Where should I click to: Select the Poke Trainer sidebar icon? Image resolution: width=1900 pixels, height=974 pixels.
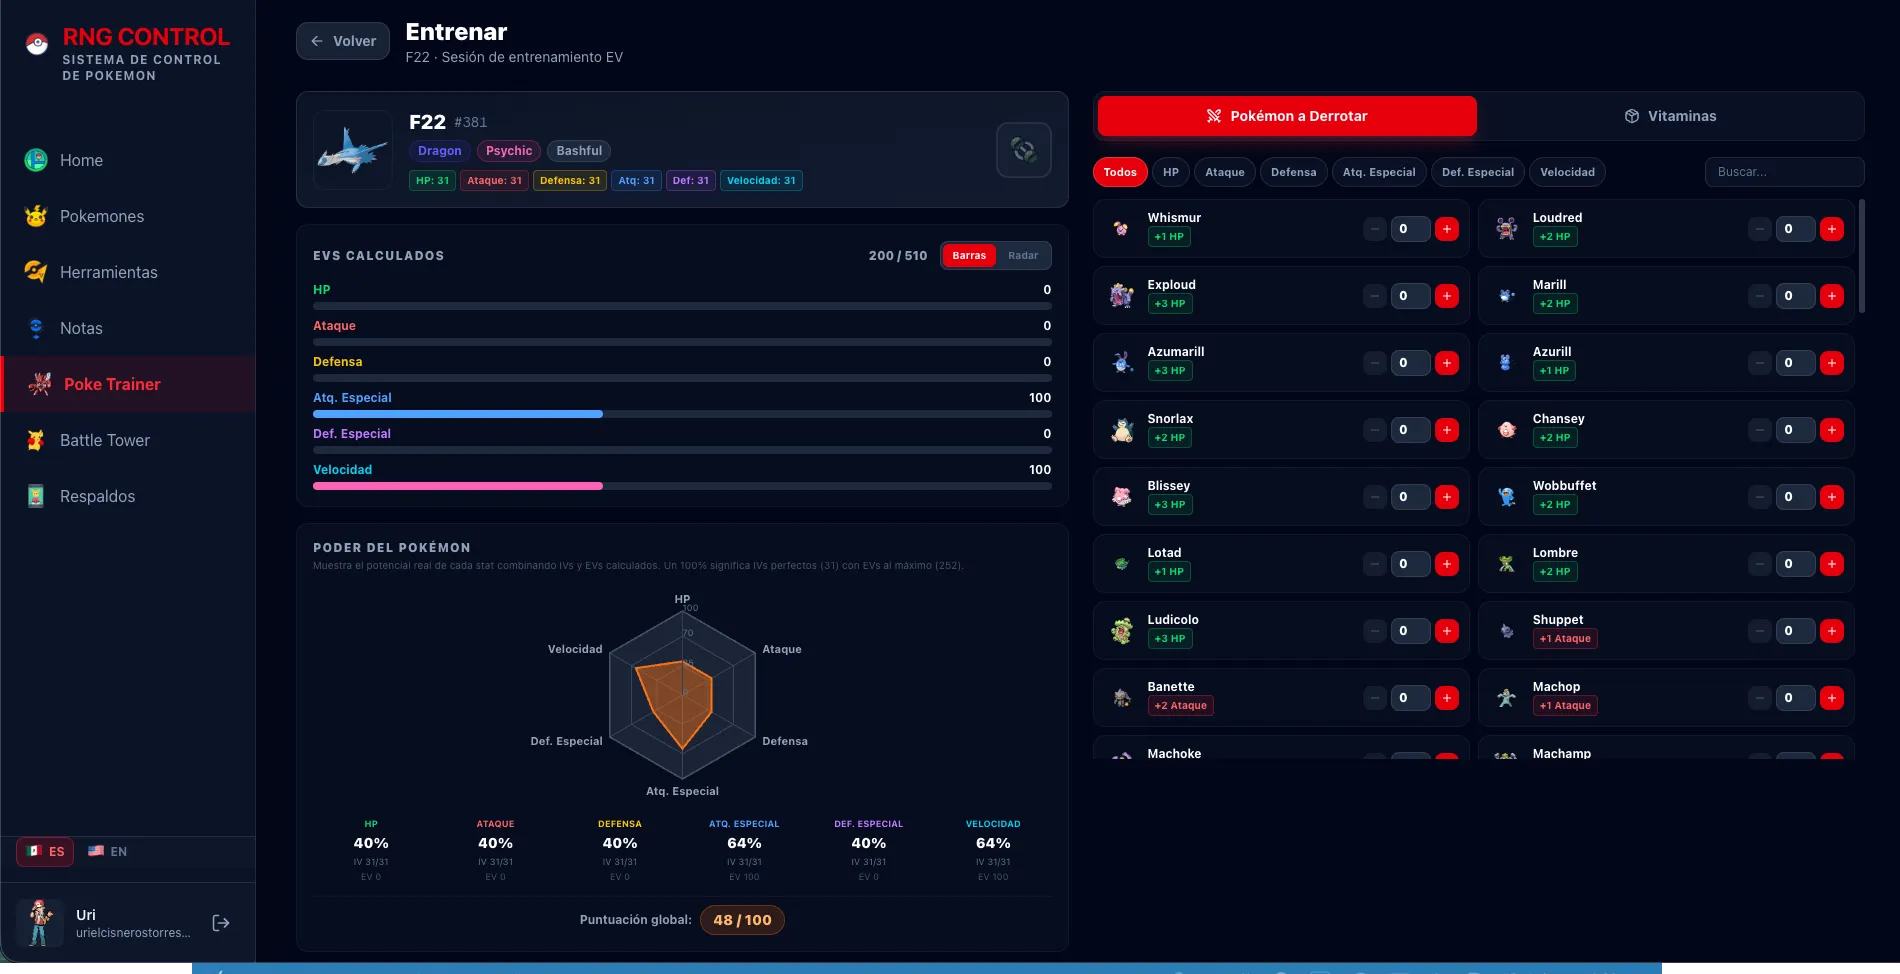click(40, 384)
